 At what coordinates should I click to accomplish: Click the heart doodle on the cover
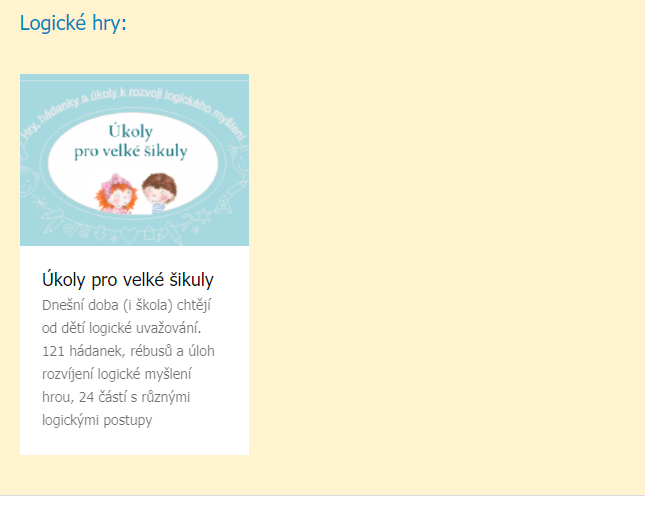(x=129, y=236)
